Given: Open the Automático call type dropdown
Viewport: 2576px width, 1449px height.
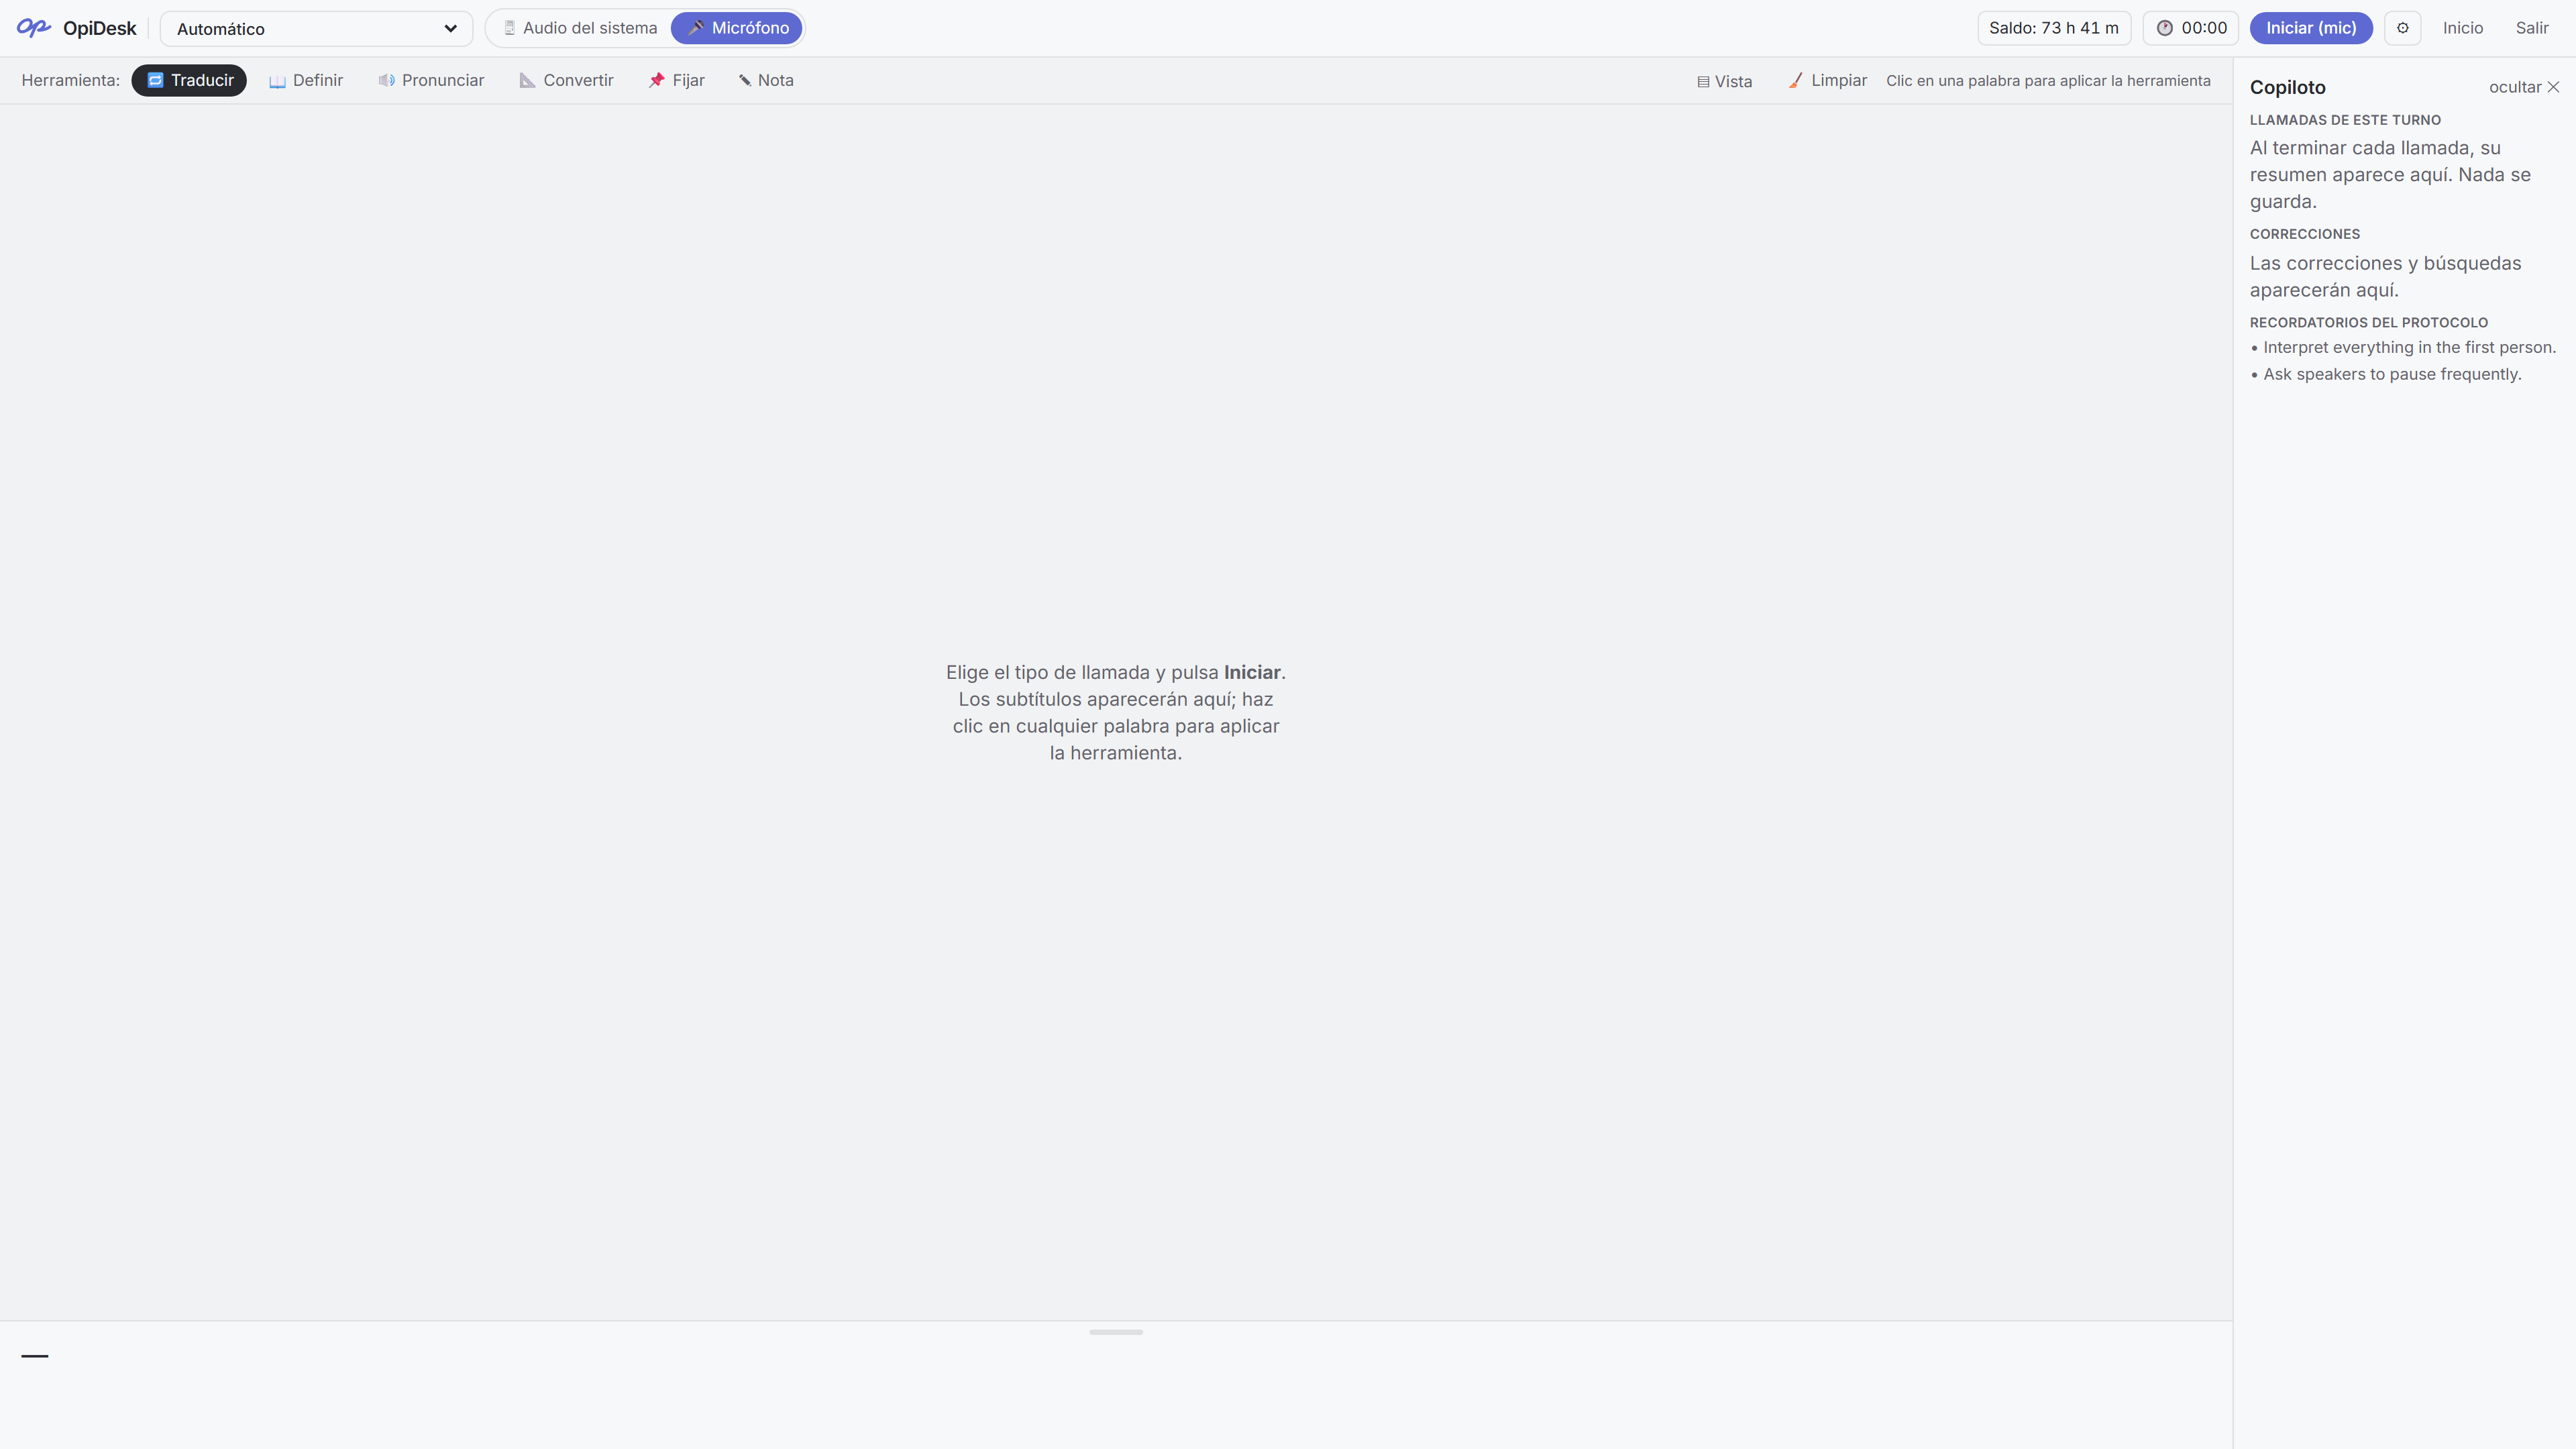Looking at the screenshot, I should point(316,29).
